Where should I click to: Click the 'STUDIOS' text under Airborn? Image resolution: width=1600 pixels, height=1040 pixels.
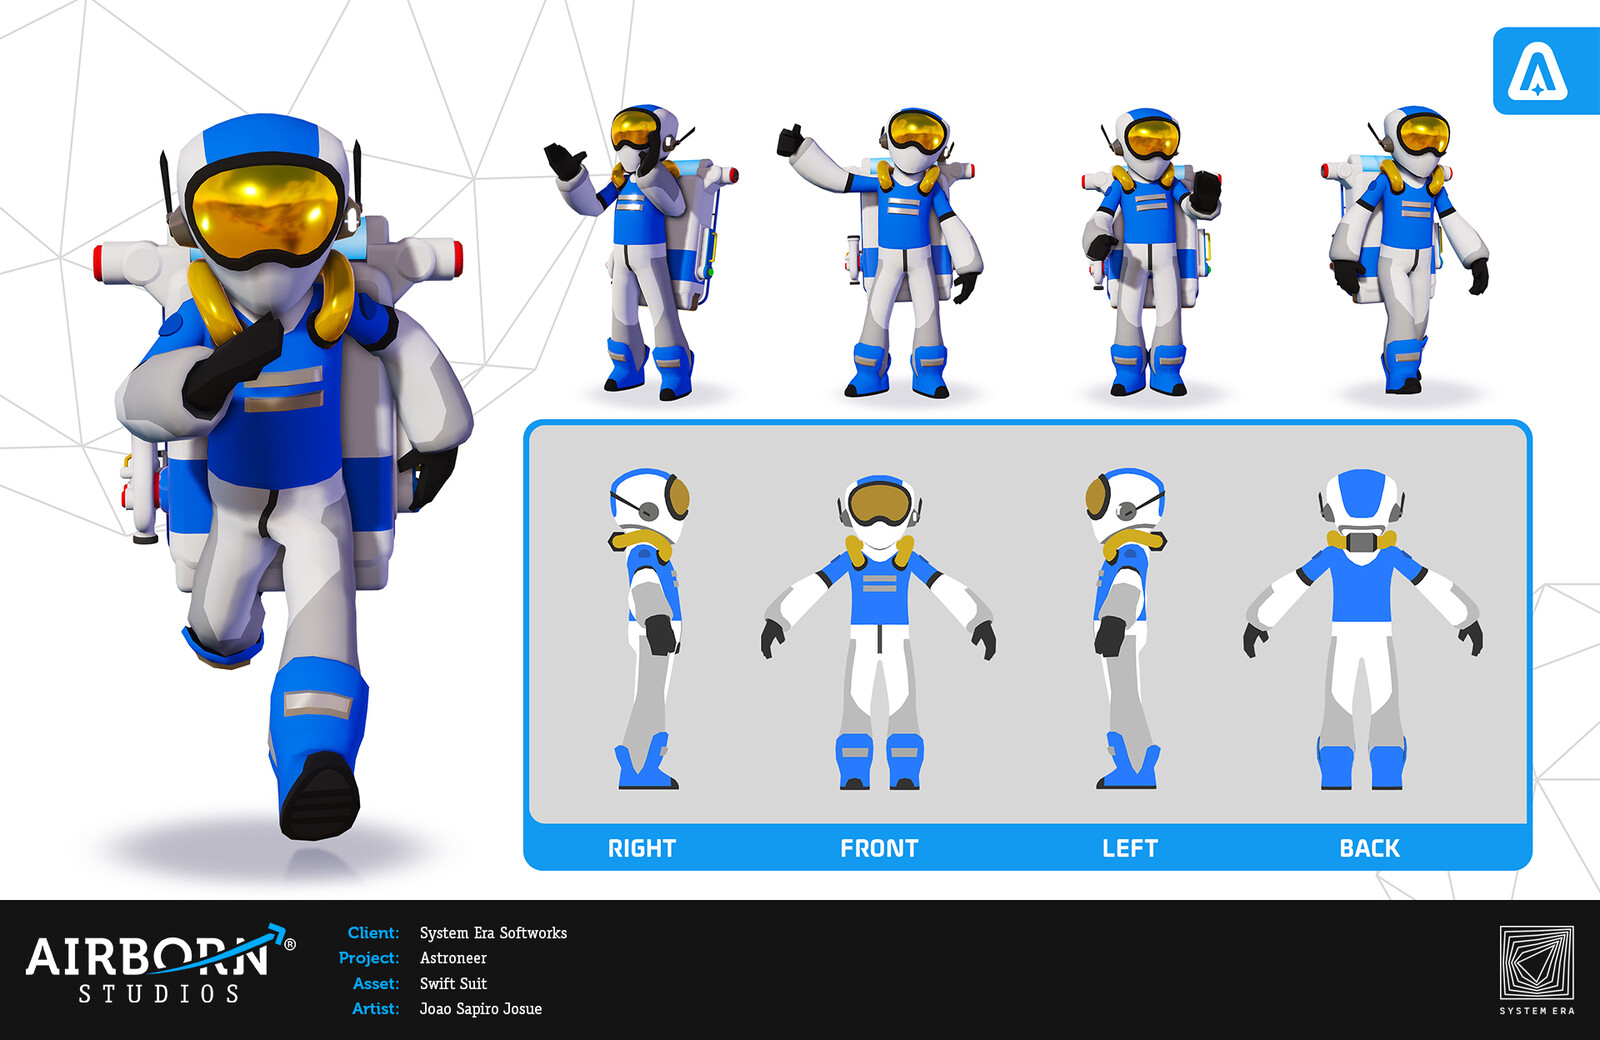tap(160, 994)
